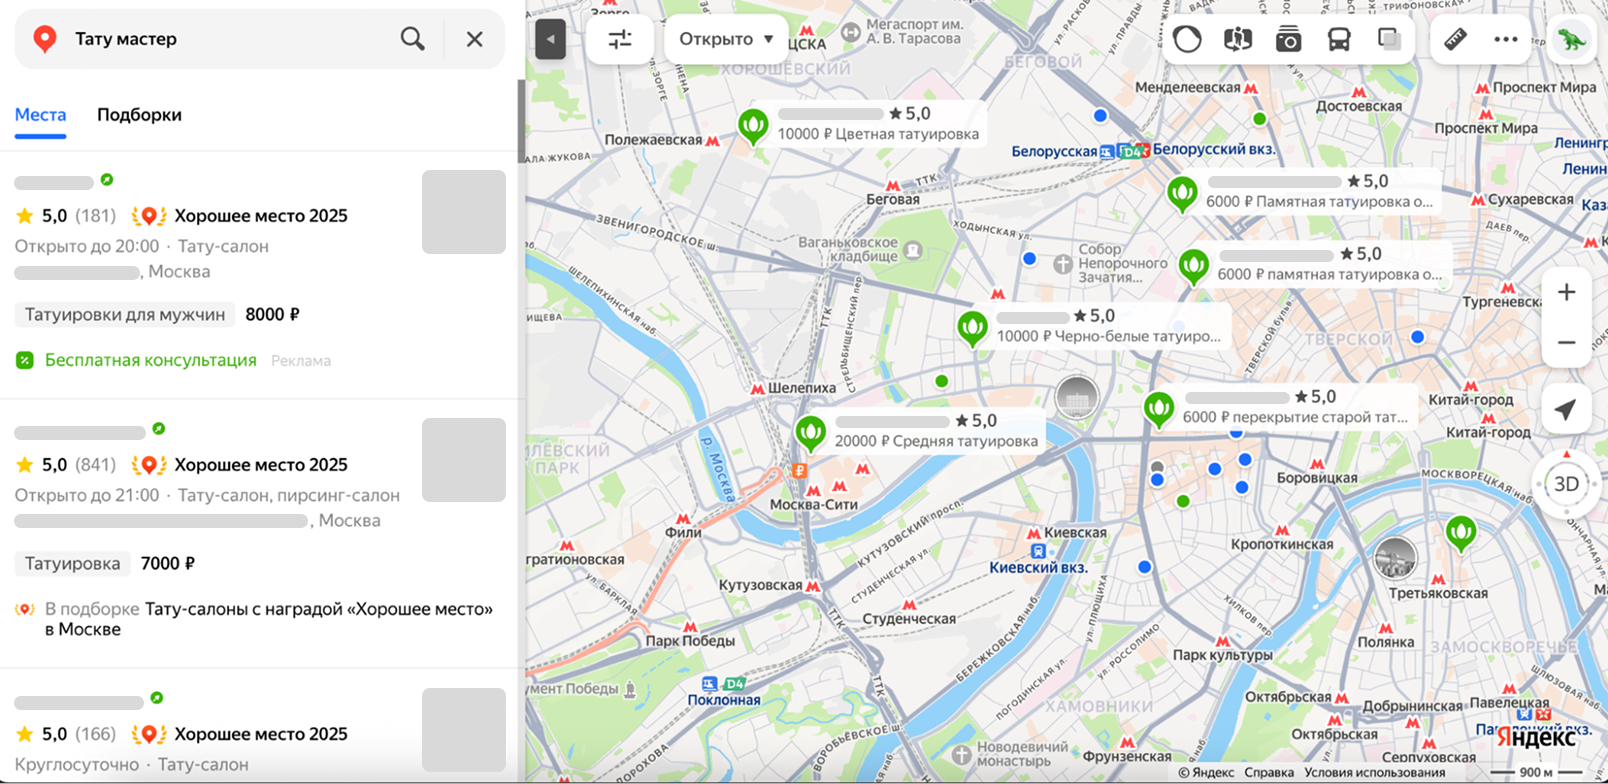
Task: Click green pin for "20000 ₽ Средняя татуировка"
Action: pos(810,434)
